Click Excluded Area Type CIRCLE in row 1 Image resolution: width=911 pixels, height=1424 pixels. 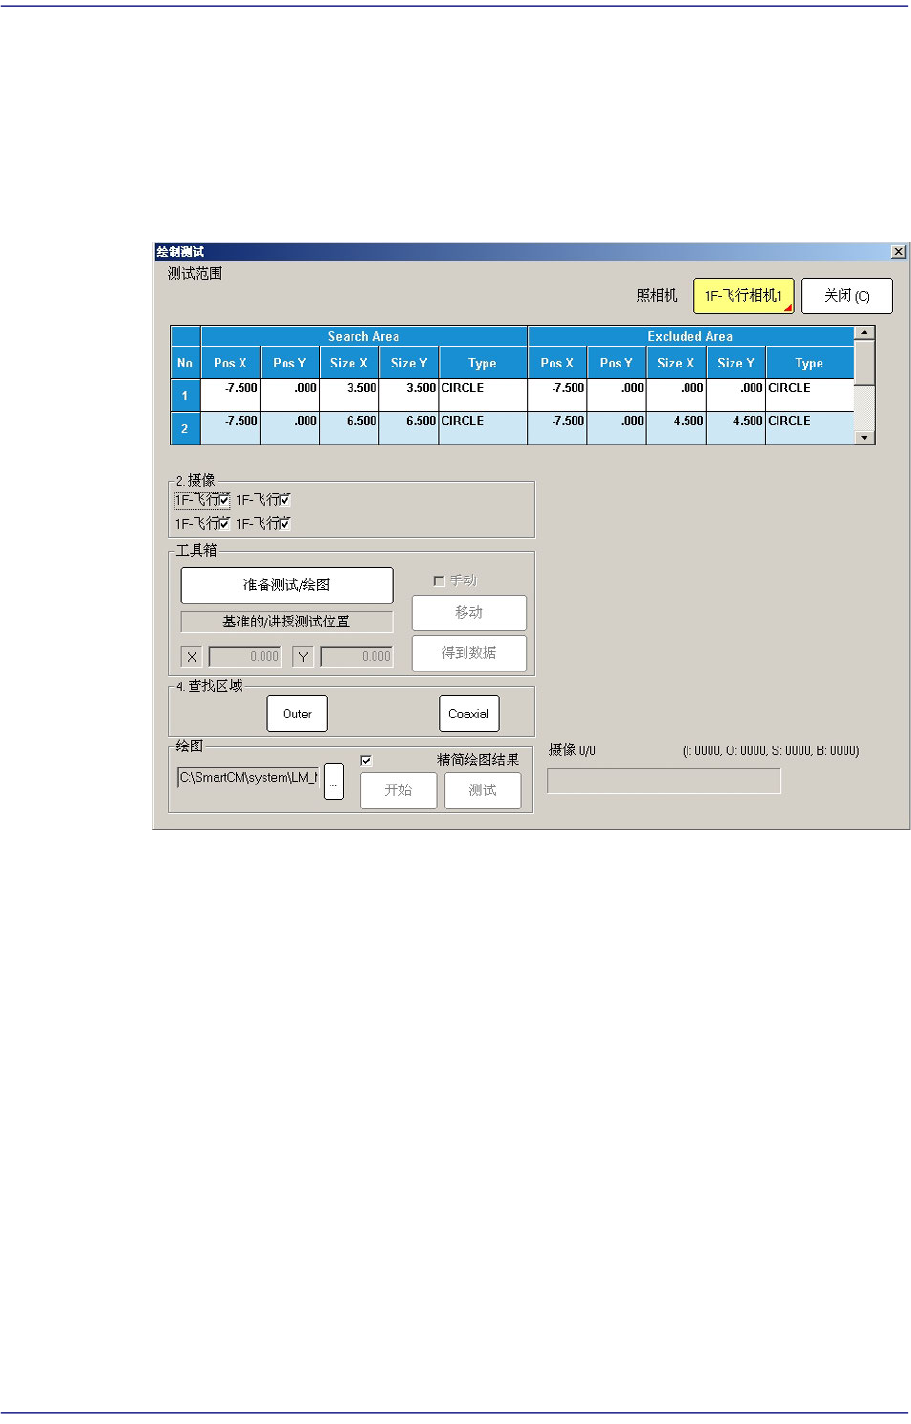coord(810,395)
